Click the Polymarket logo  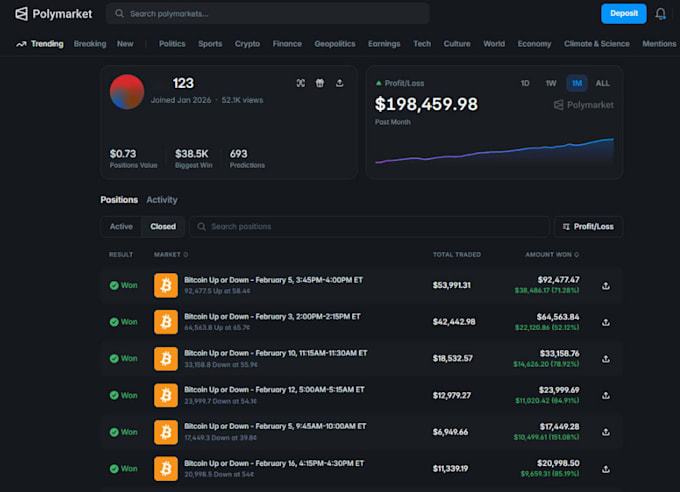click(x=53, y=14)
